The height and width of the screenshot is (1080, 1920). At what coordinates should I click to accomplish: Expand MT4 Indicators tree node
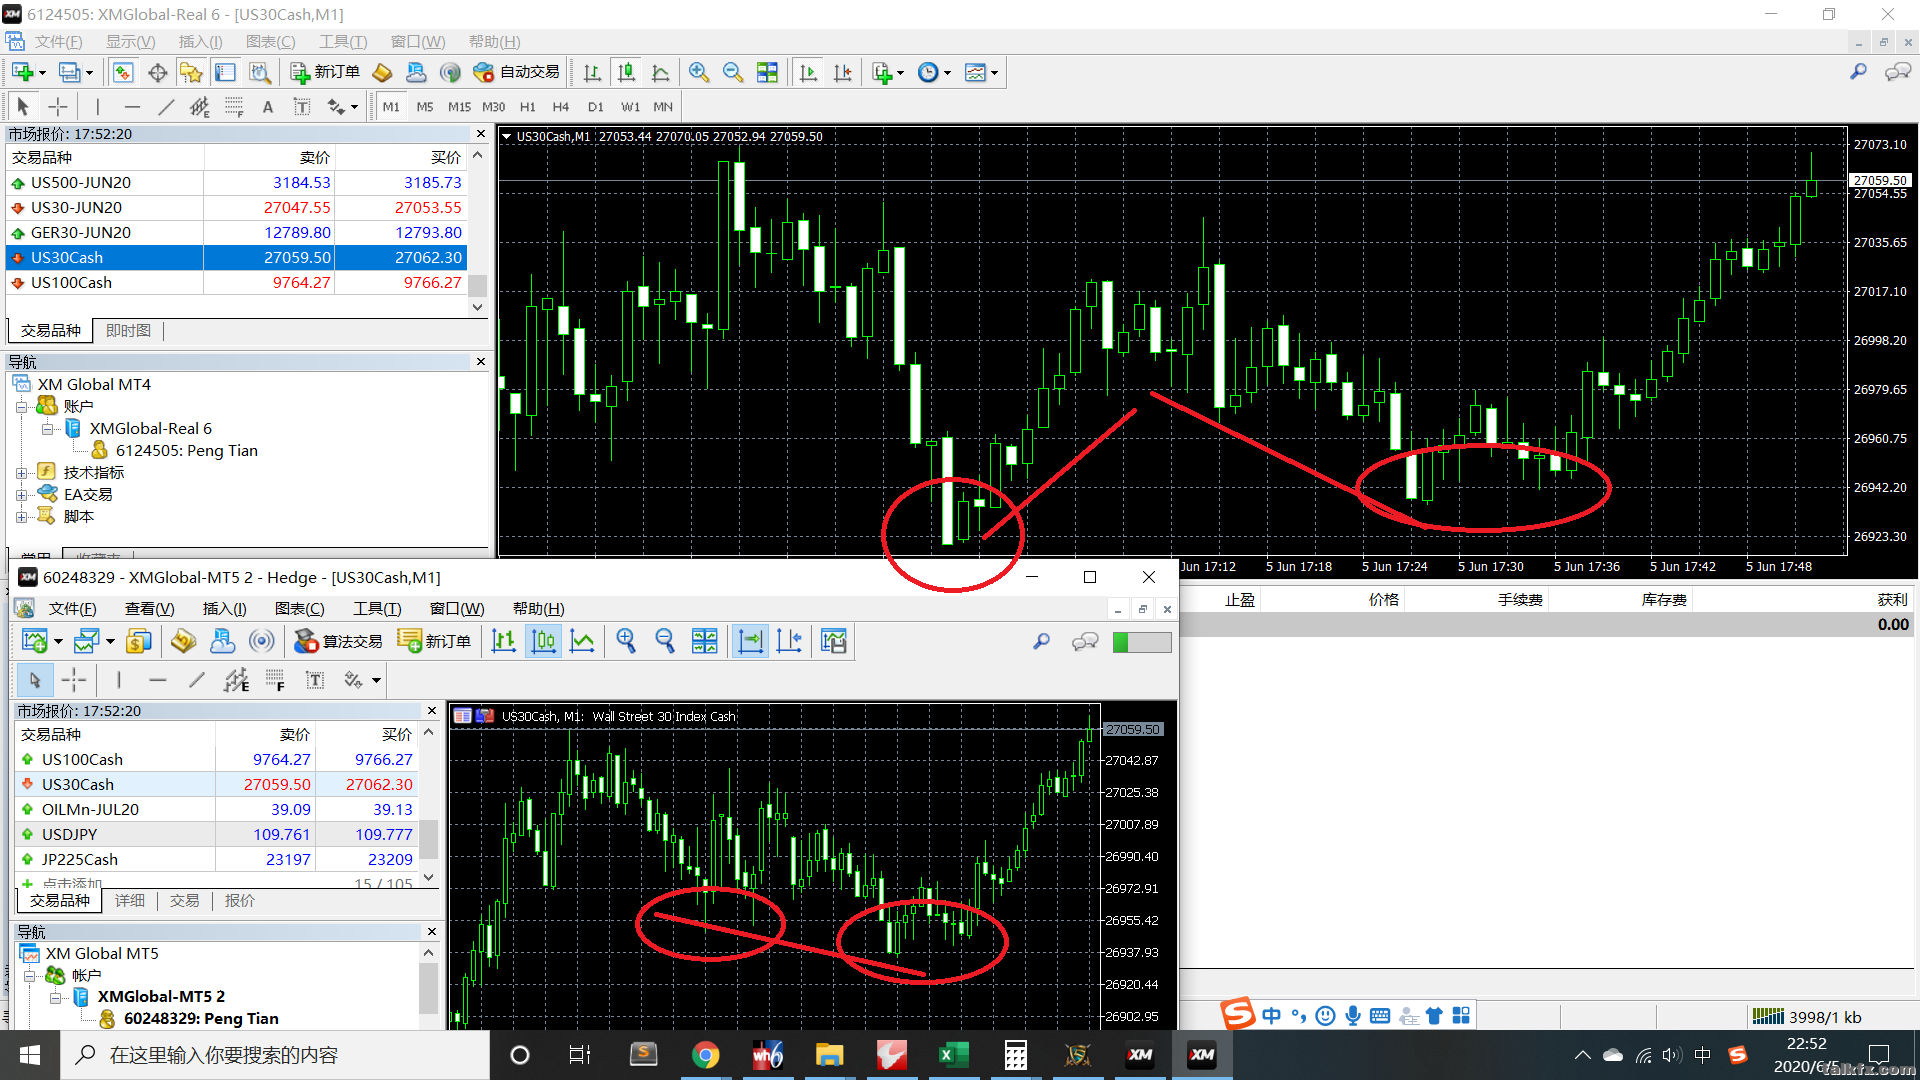pyautogui.click(x=22, y=473)
